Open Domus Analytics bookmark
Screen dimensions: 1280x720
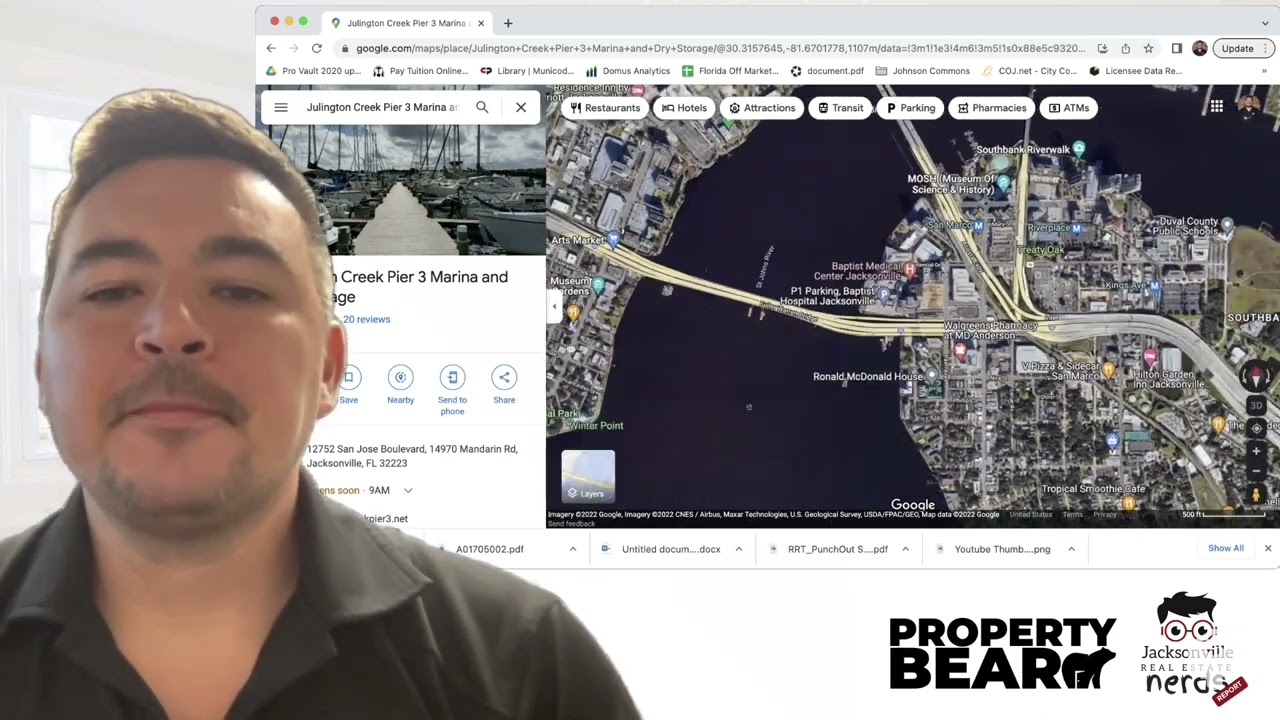click(x=628, y=71)
